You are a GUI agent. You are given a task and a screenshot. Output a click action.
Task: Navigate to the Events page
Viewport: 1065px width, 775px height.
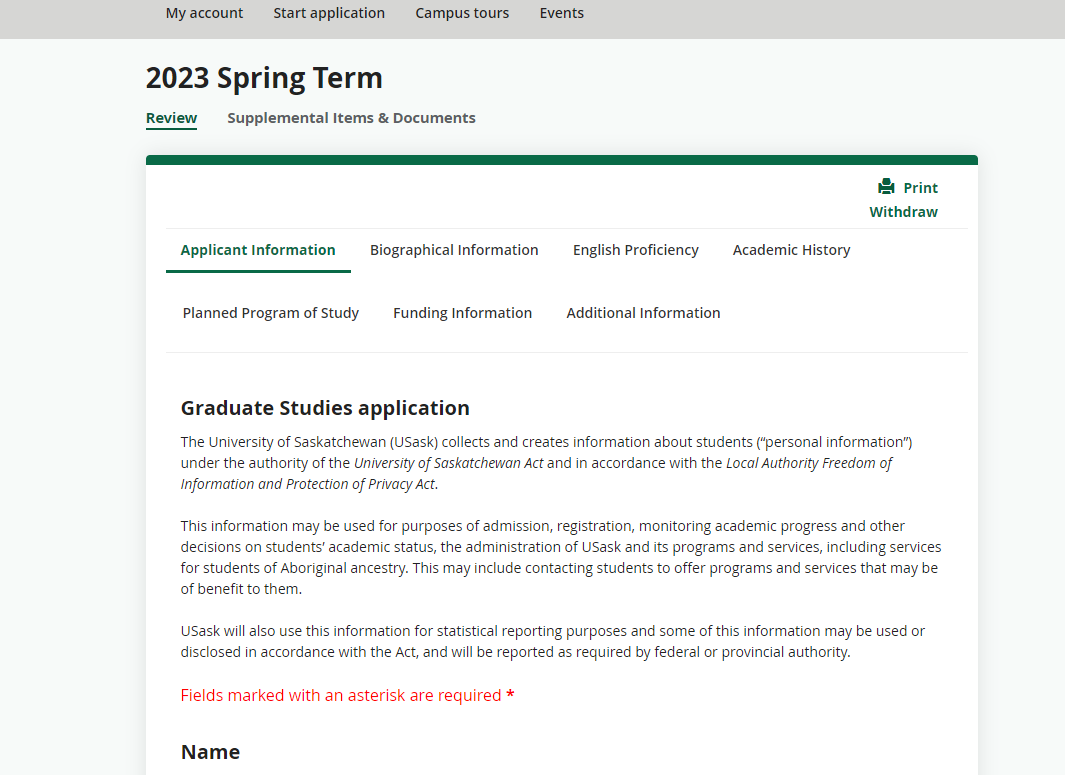[x=561, y=13]
